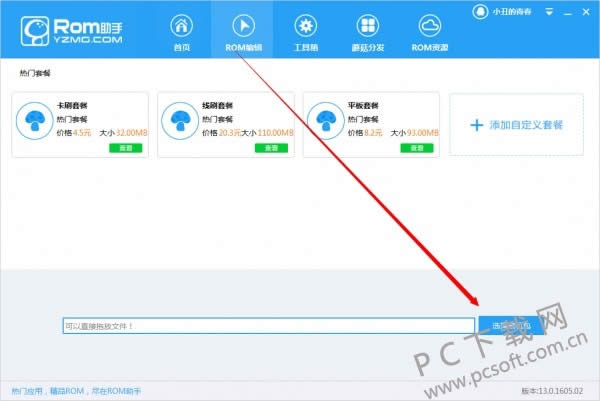View the 卡刷套餐 package via green button
The image size is (600, 401).
[x=126, y=148]
